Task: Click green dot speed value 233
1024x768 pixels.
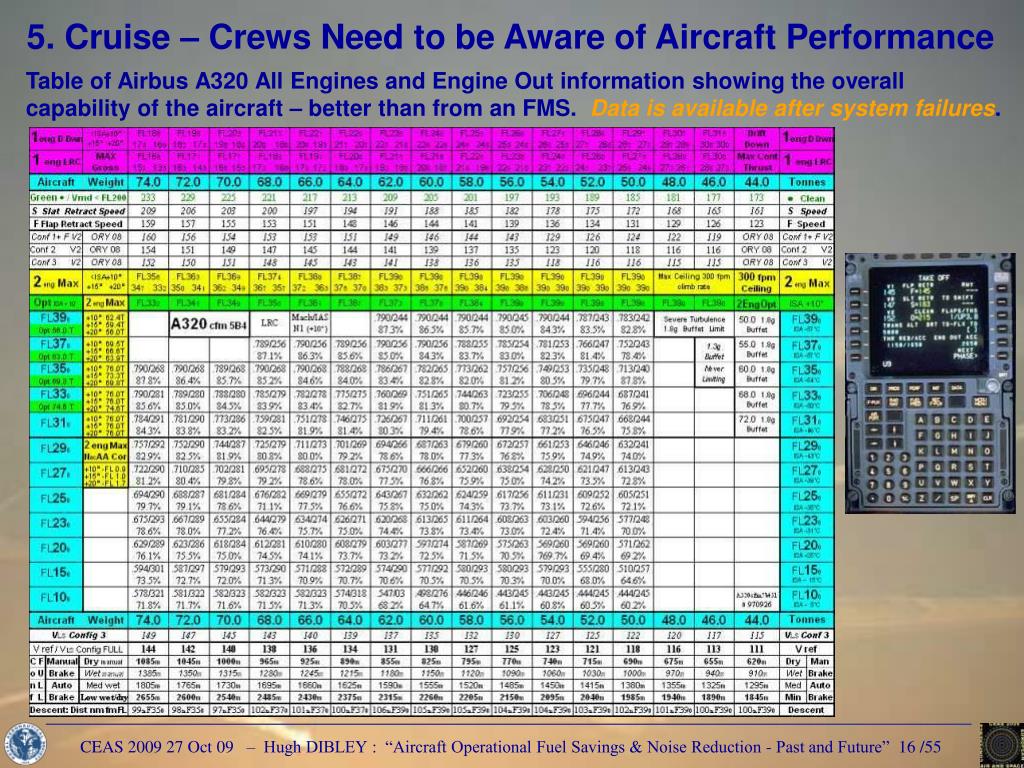Action: click(x=148, y=198)
